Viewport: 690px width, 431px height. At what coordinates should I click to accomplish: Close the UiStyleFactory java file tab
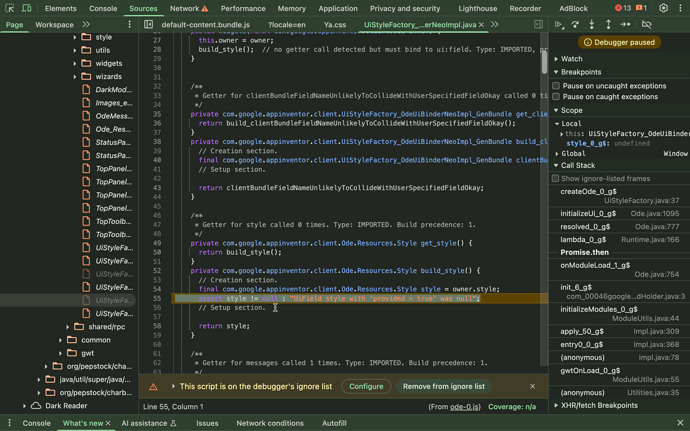point(481,25)
